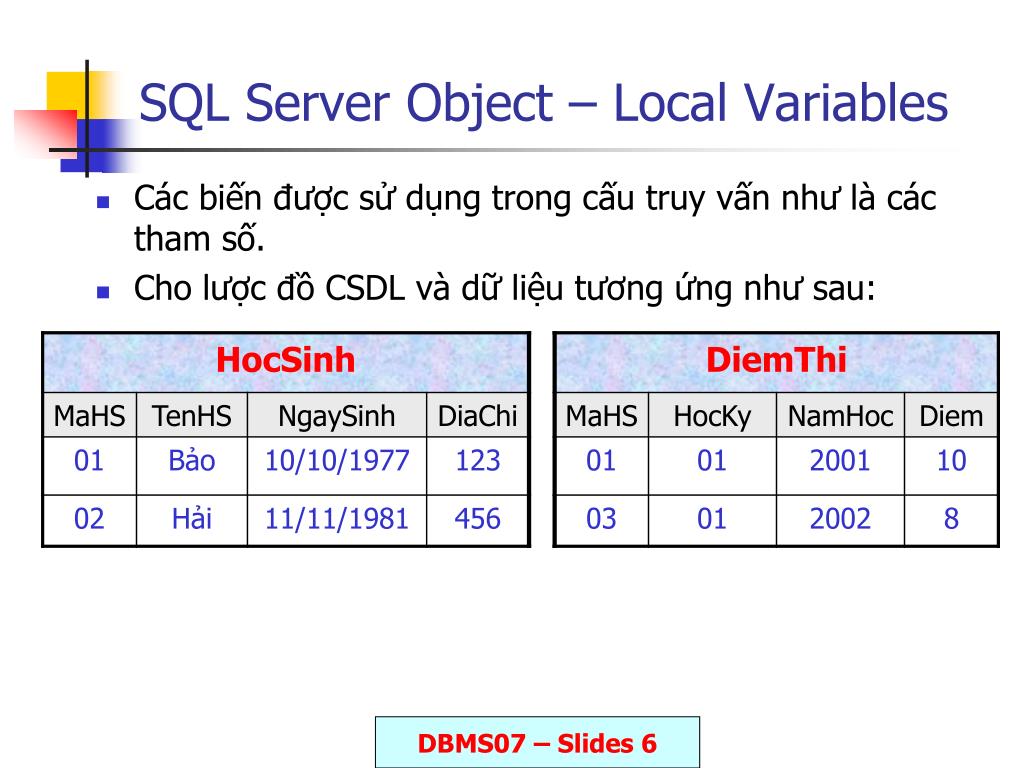
Task: Select the cell containing 'Bảo'
Action: [x=192, y=466]
